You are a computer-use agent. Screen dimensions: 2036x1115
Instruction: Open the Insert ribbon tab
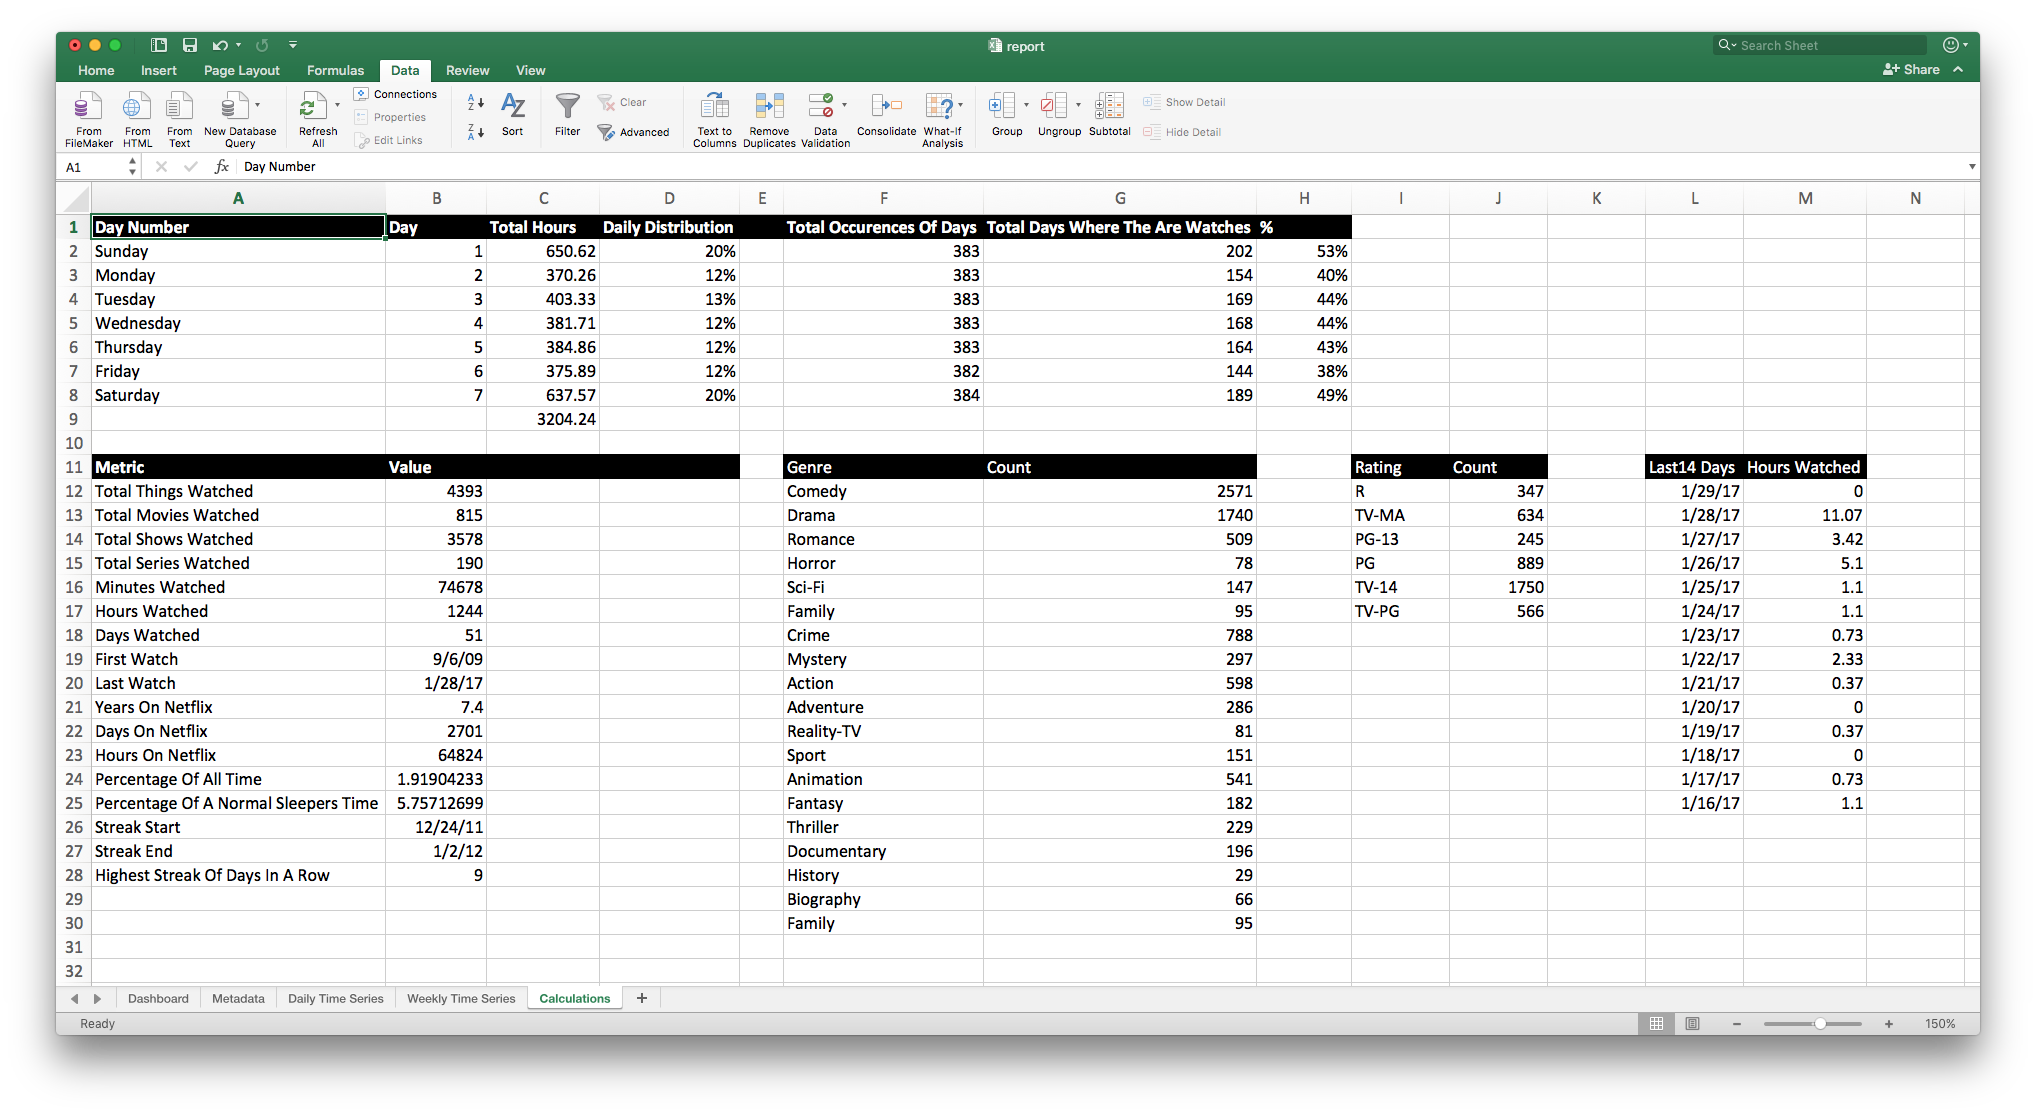coord(158,70)
